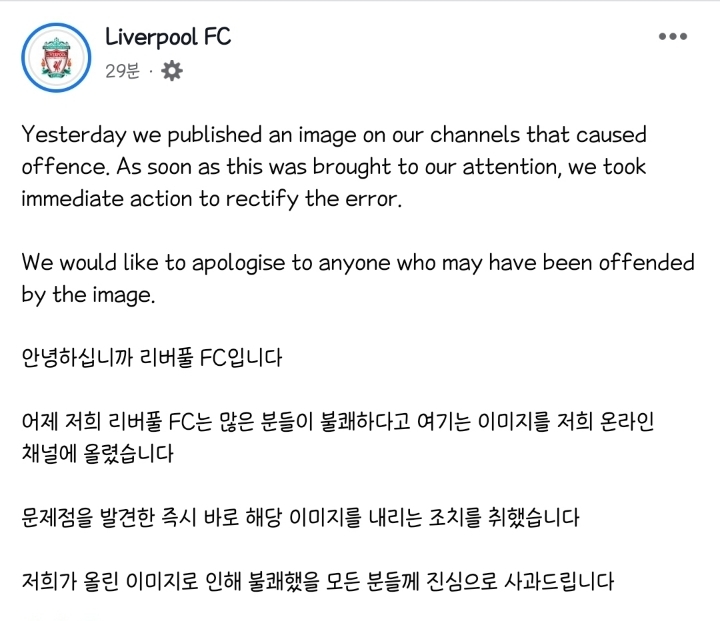Select the line '채널에 올렸습니다'
The image size is (720, 621).
pos(97,454)
